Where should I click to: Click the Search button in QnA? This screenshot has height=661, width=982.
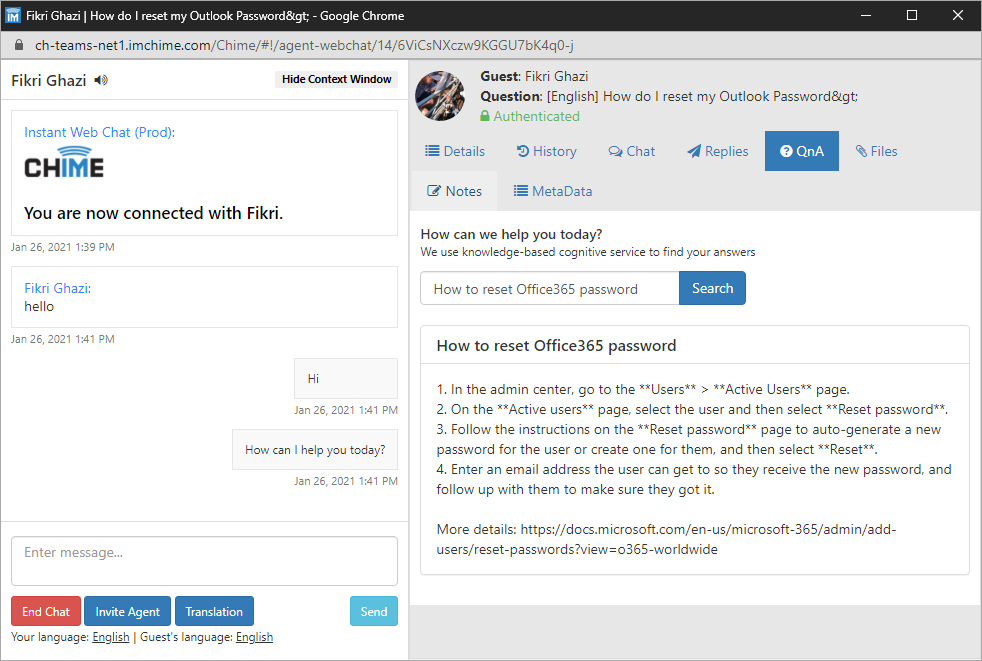click(712, 288)
